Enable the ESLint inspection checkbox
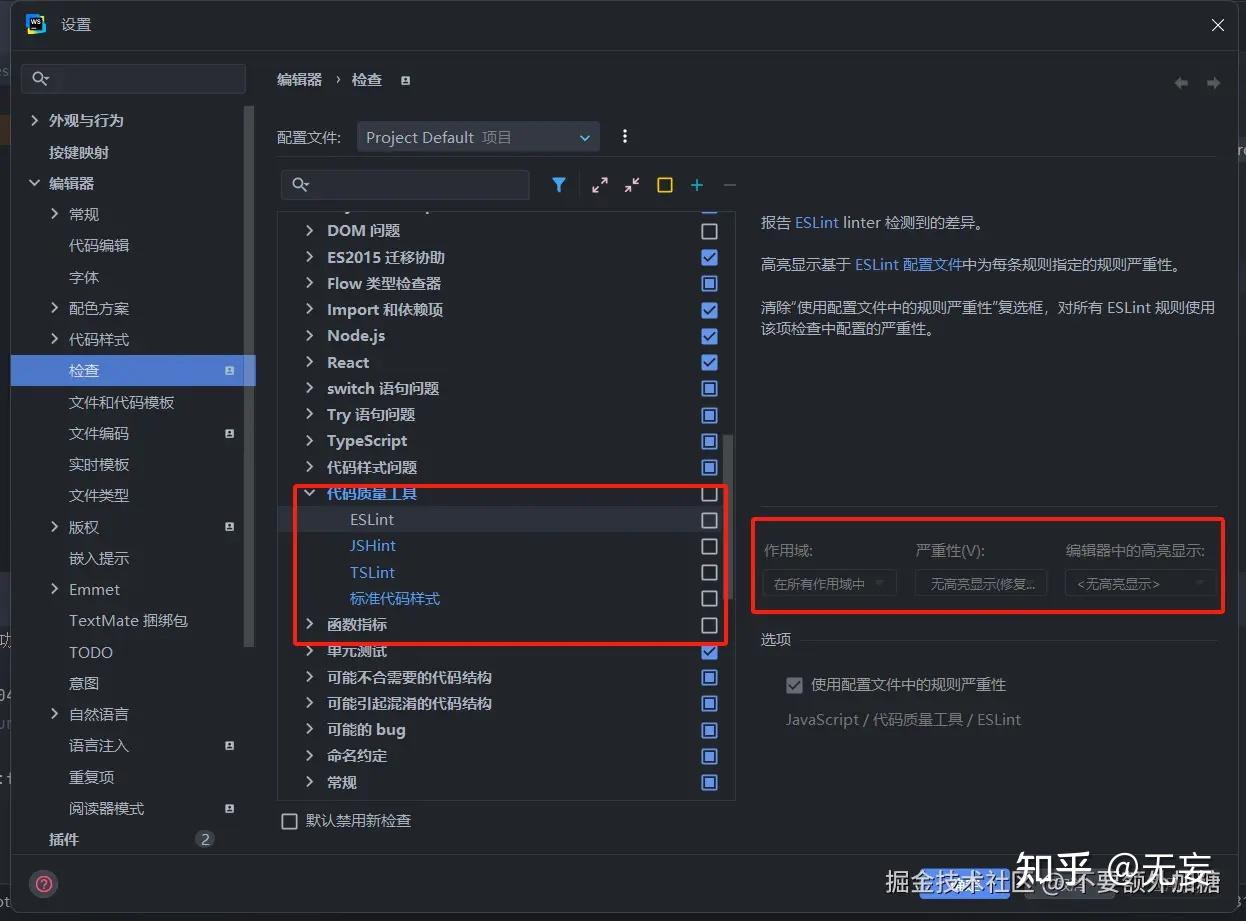This screenshot has height=921, width=1246. pos(709,519)
